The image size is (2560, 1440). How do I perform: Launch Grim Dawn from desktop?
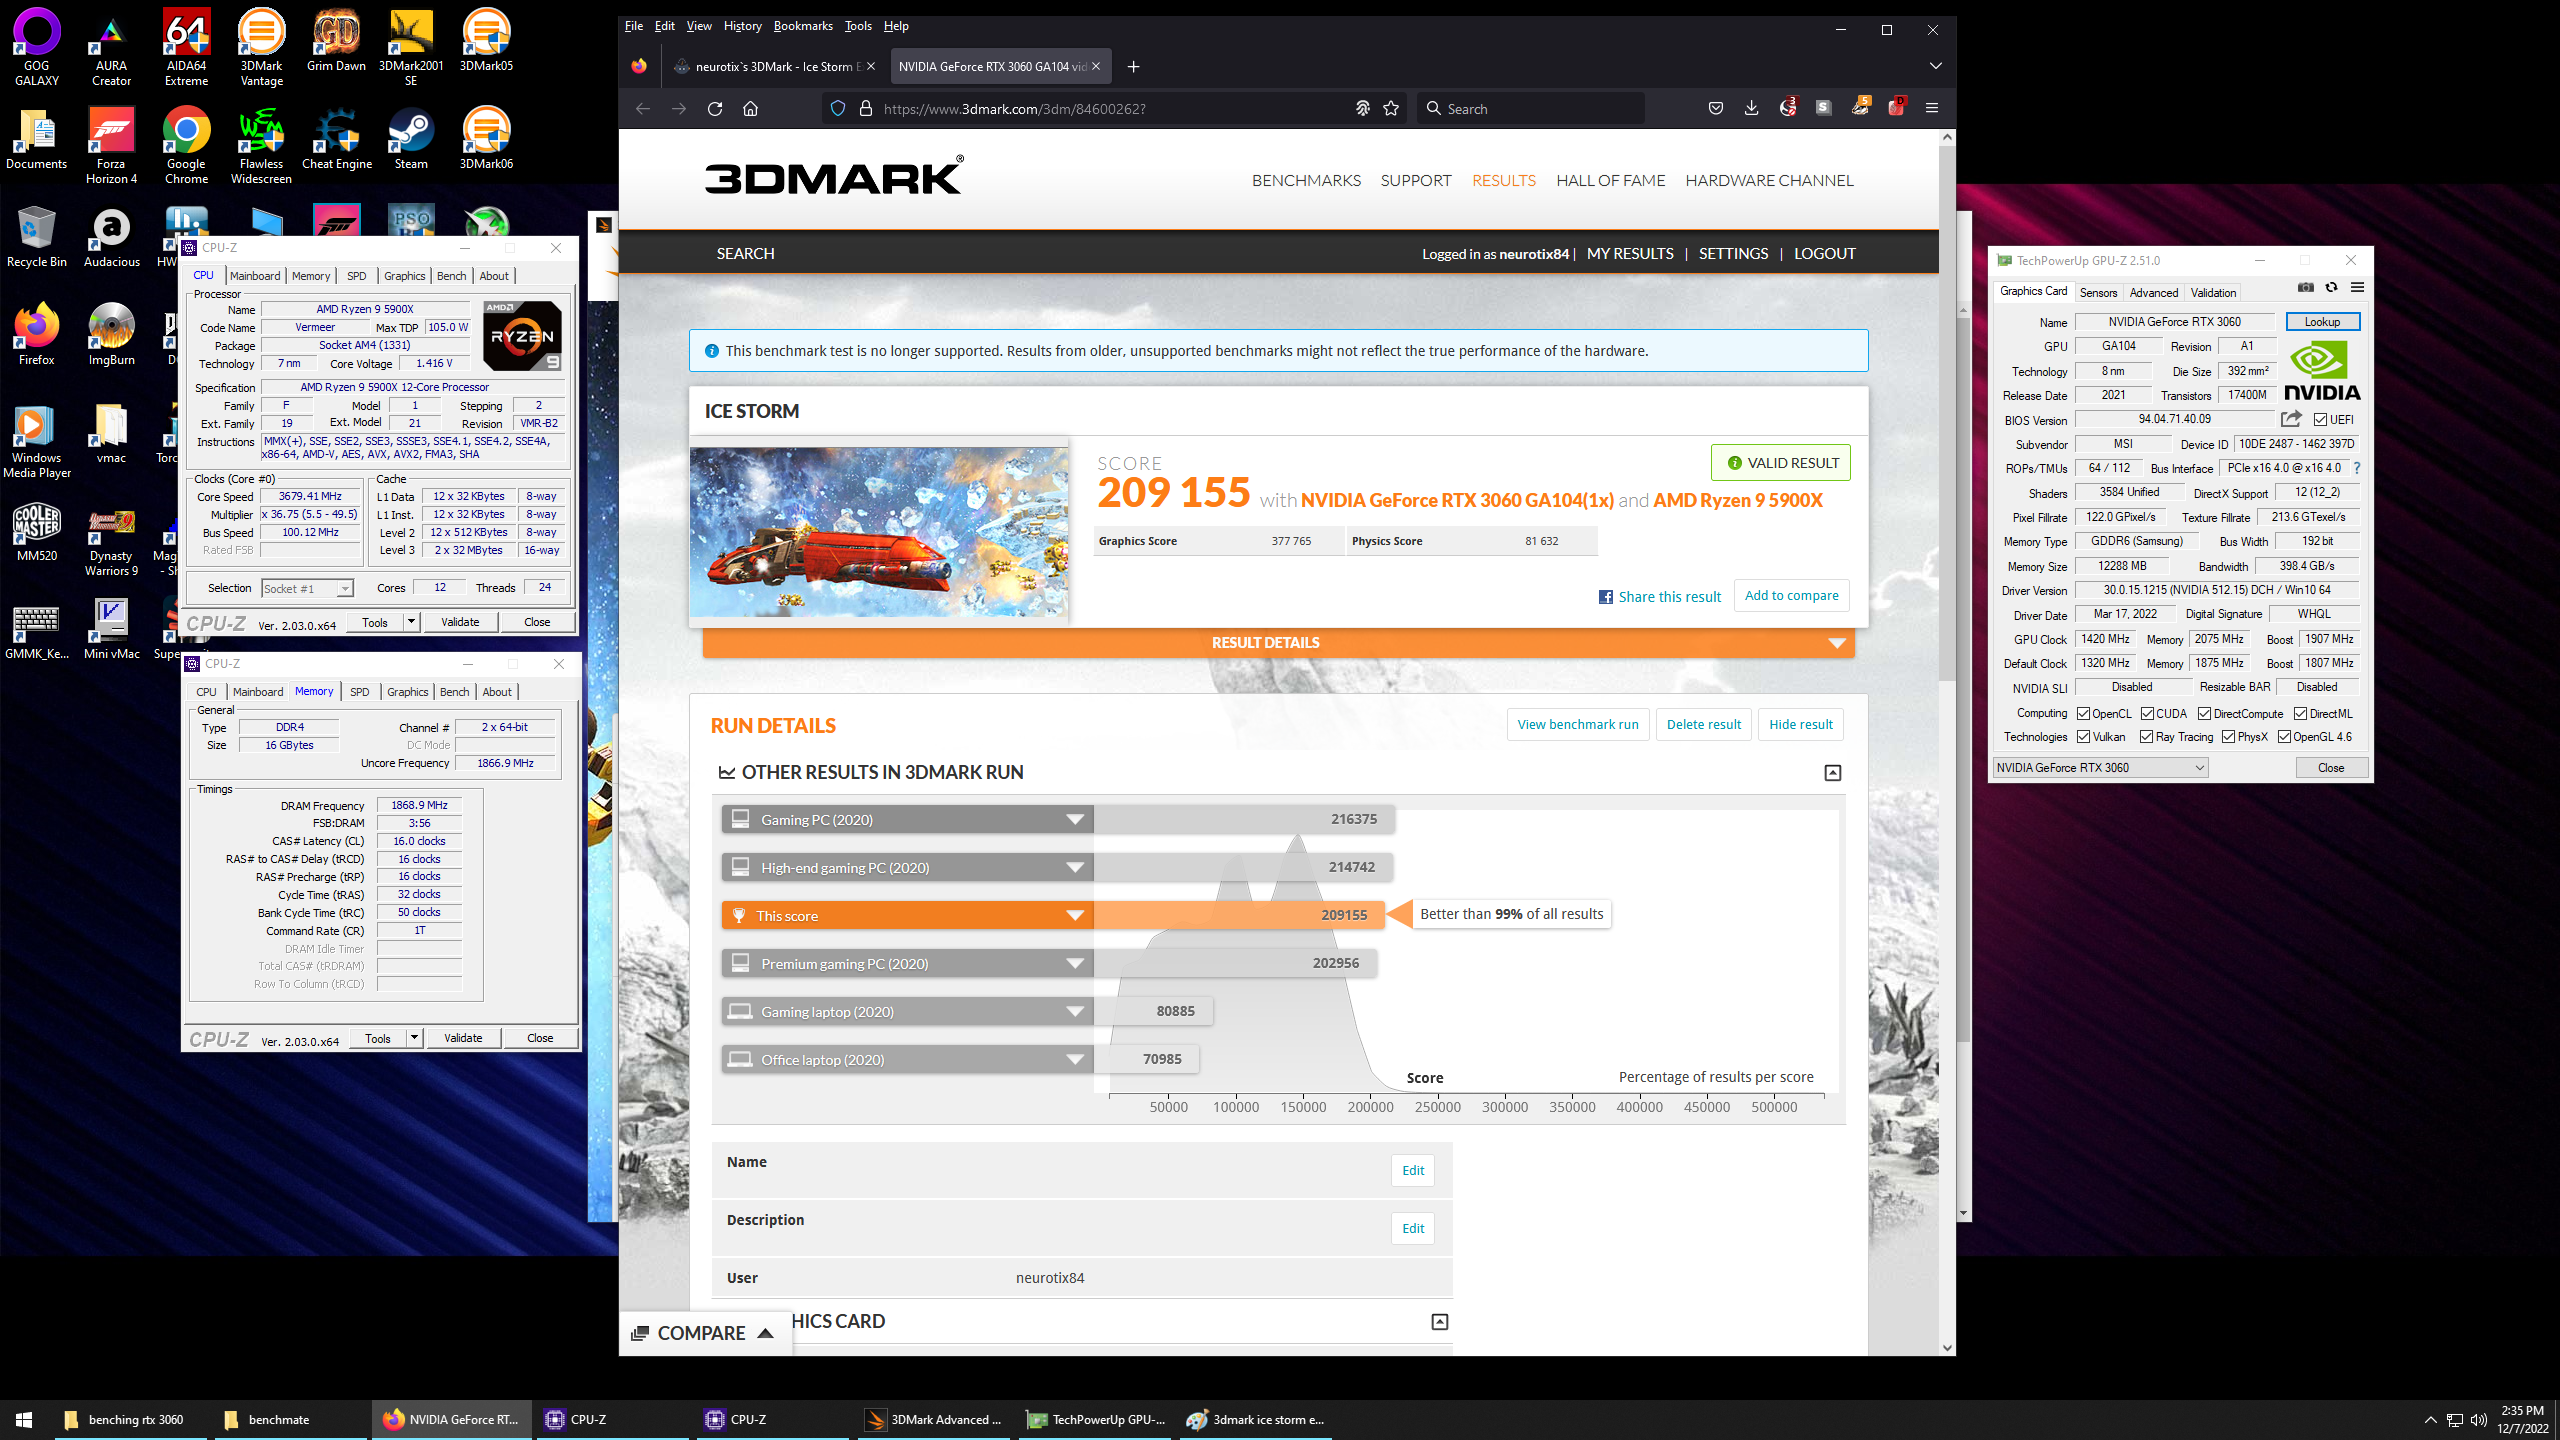click(x=336, y=41)
